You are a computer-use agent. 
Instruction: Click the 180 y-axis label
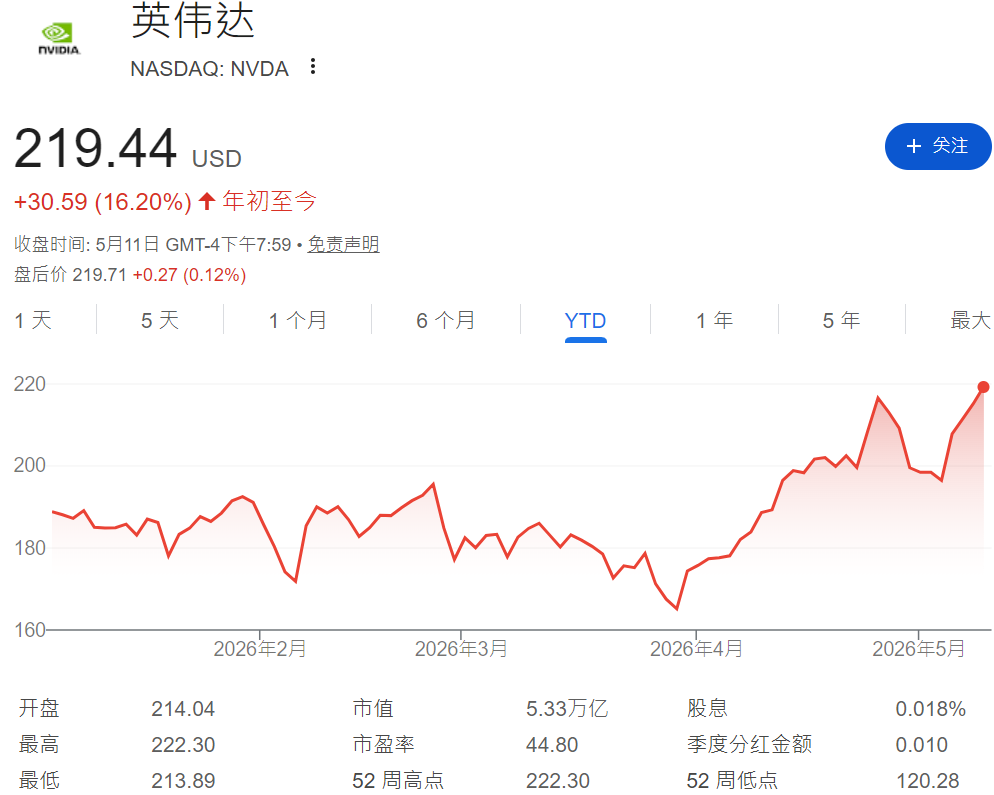(x=30, y=548)
